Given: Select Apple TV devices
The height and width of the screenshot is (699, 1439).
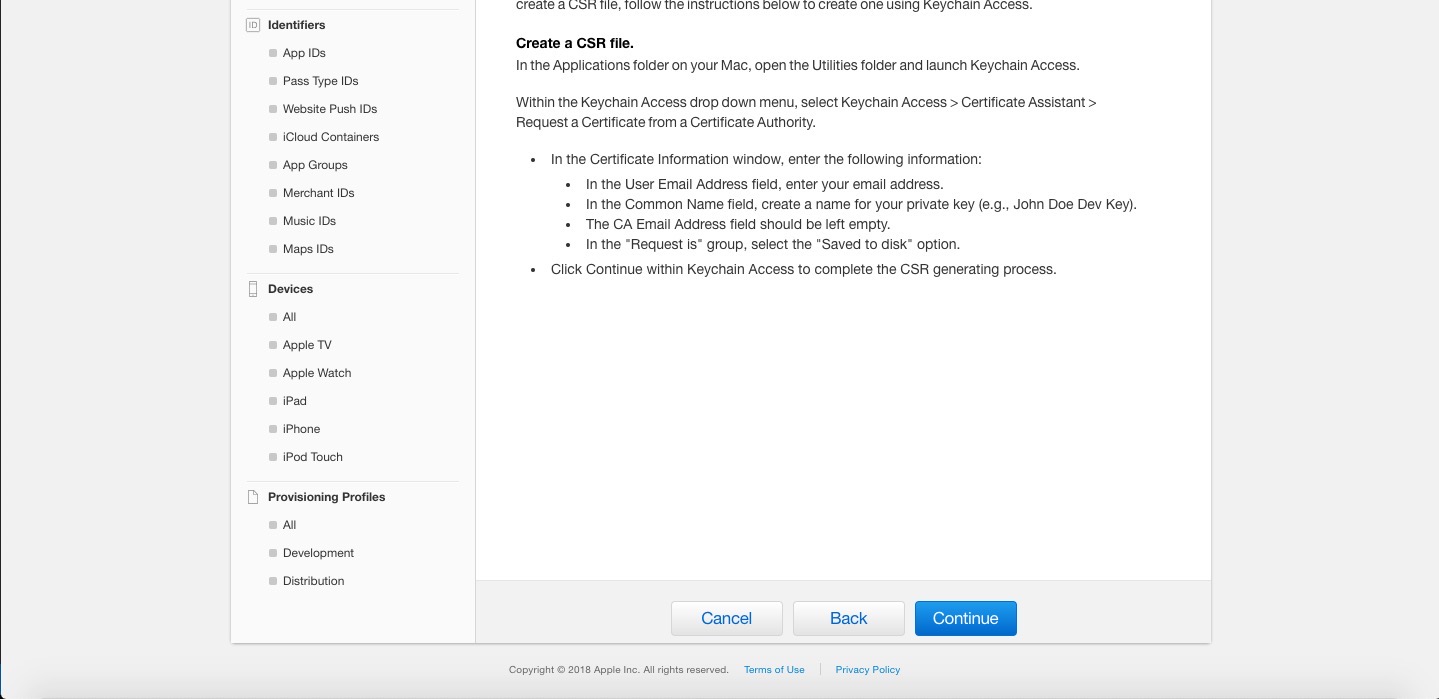Looking at the screenshot, I should 307,345.
